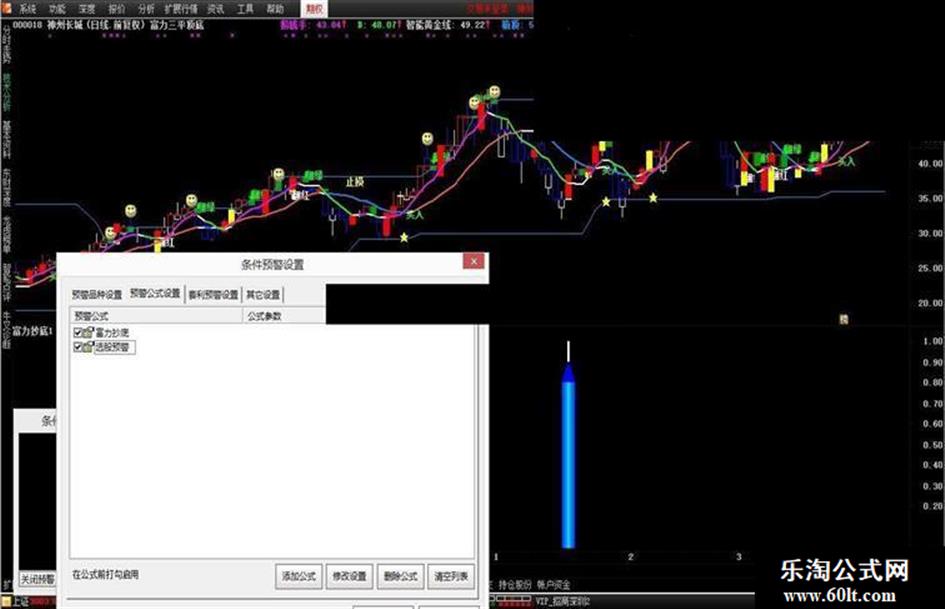Click the yellow star at the 35.00 line left
The height and width of the screenshot is (609, 945).
coord(606,201)
